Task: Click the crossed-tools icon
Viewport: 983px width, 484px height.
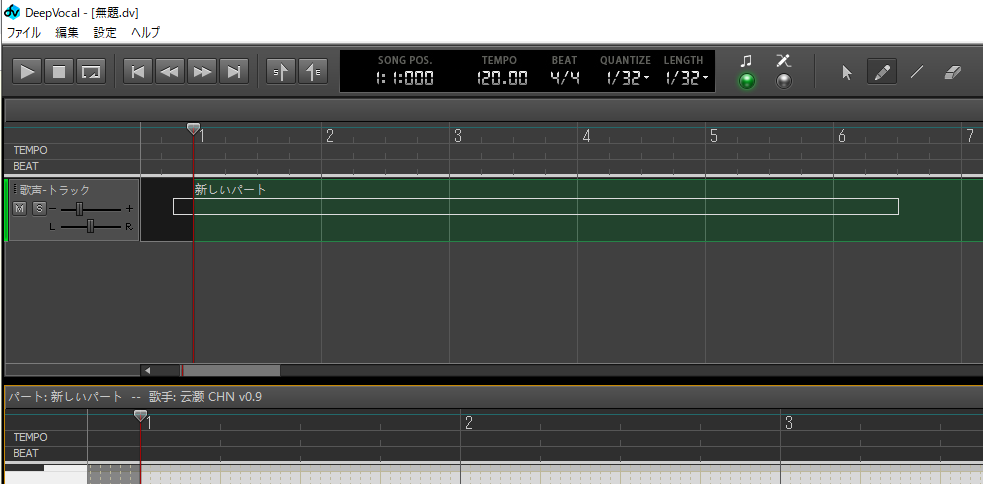Action: [784, 61]
